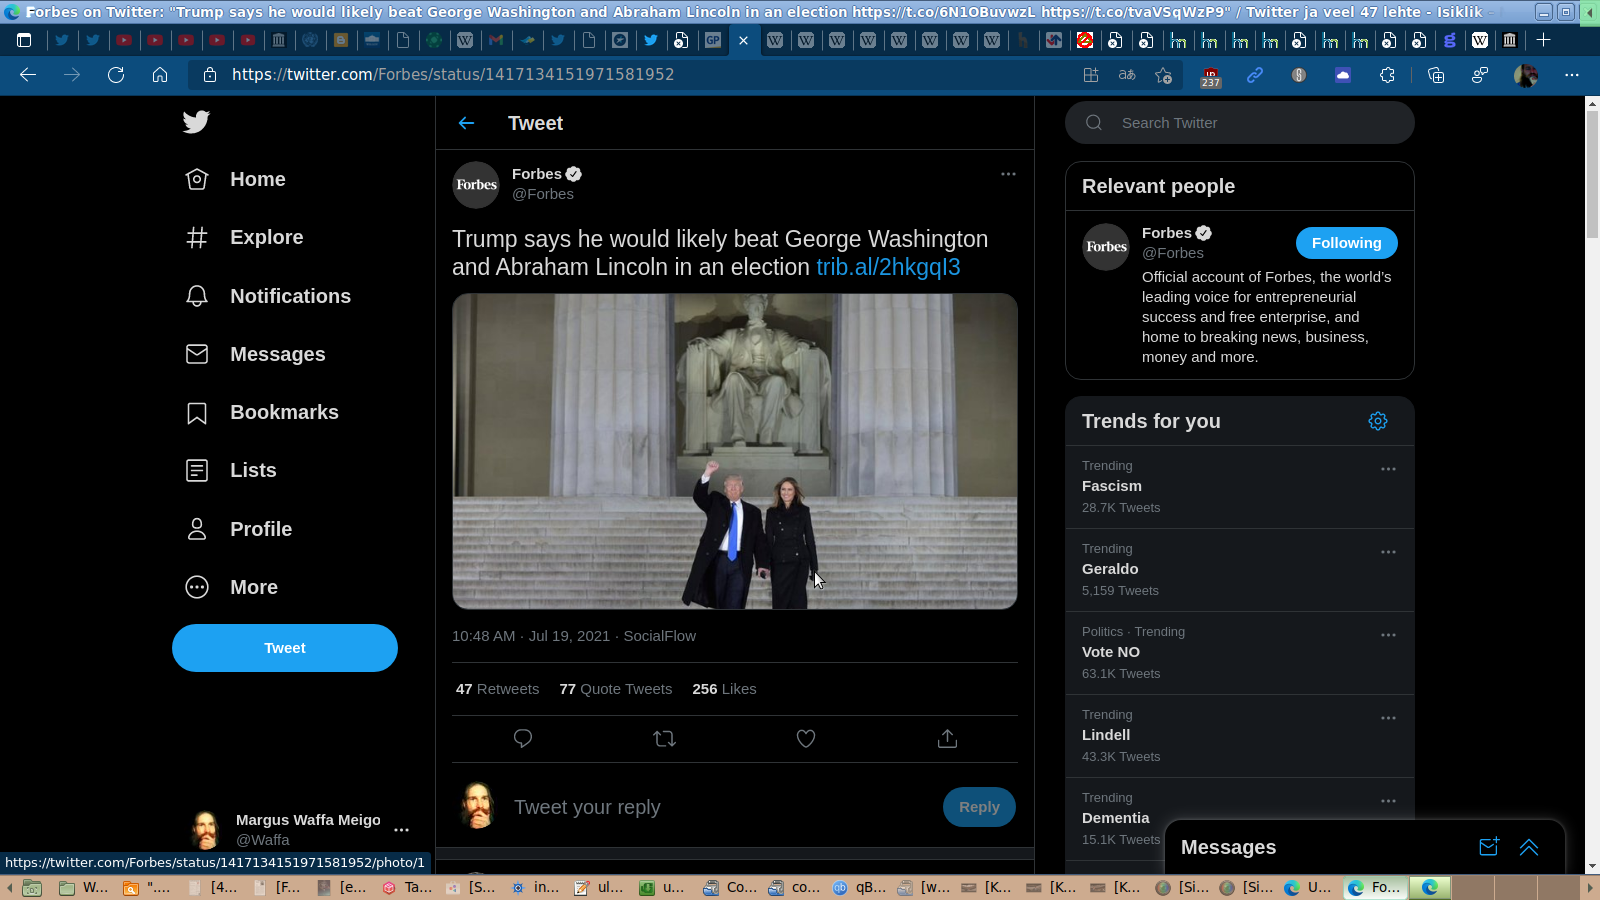Click the Reply button
Viewport: 1600px width, 900px height.
[979, 807]
